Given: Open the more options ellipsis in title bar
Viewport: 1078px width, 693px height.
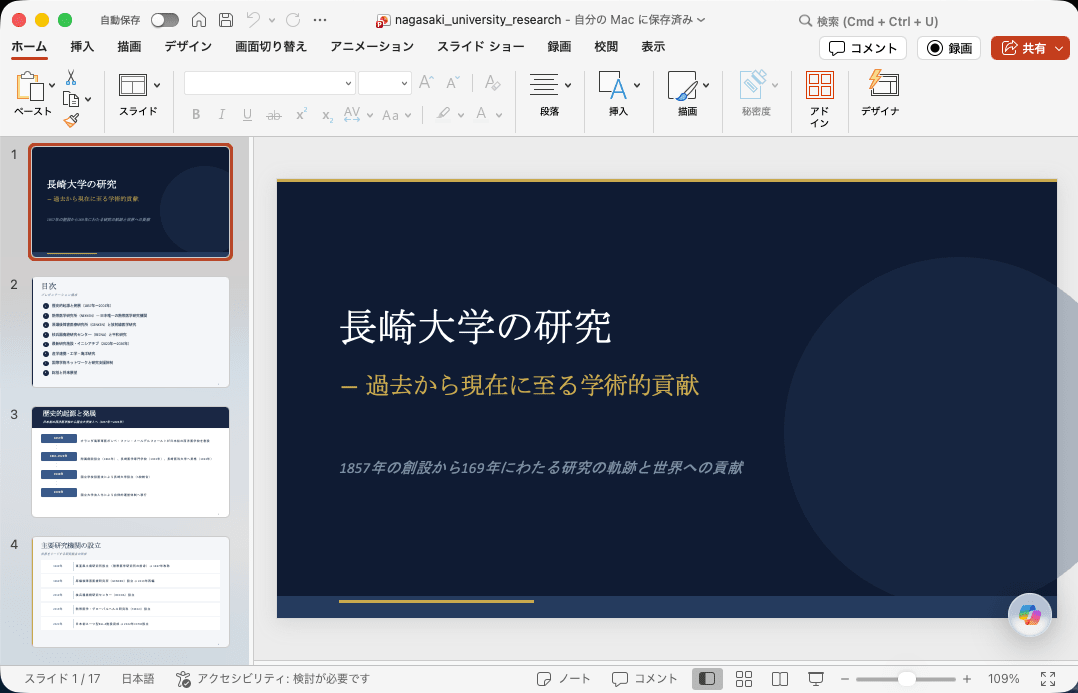Looking at the screenshot, I should click(320, 20).
